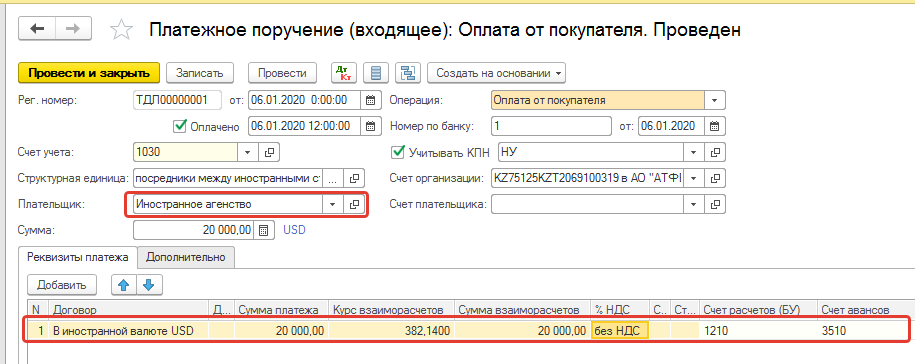Open the Счет плательщика item form
Viewport: 915px width, 364px height.
click(x=715, y=204)
